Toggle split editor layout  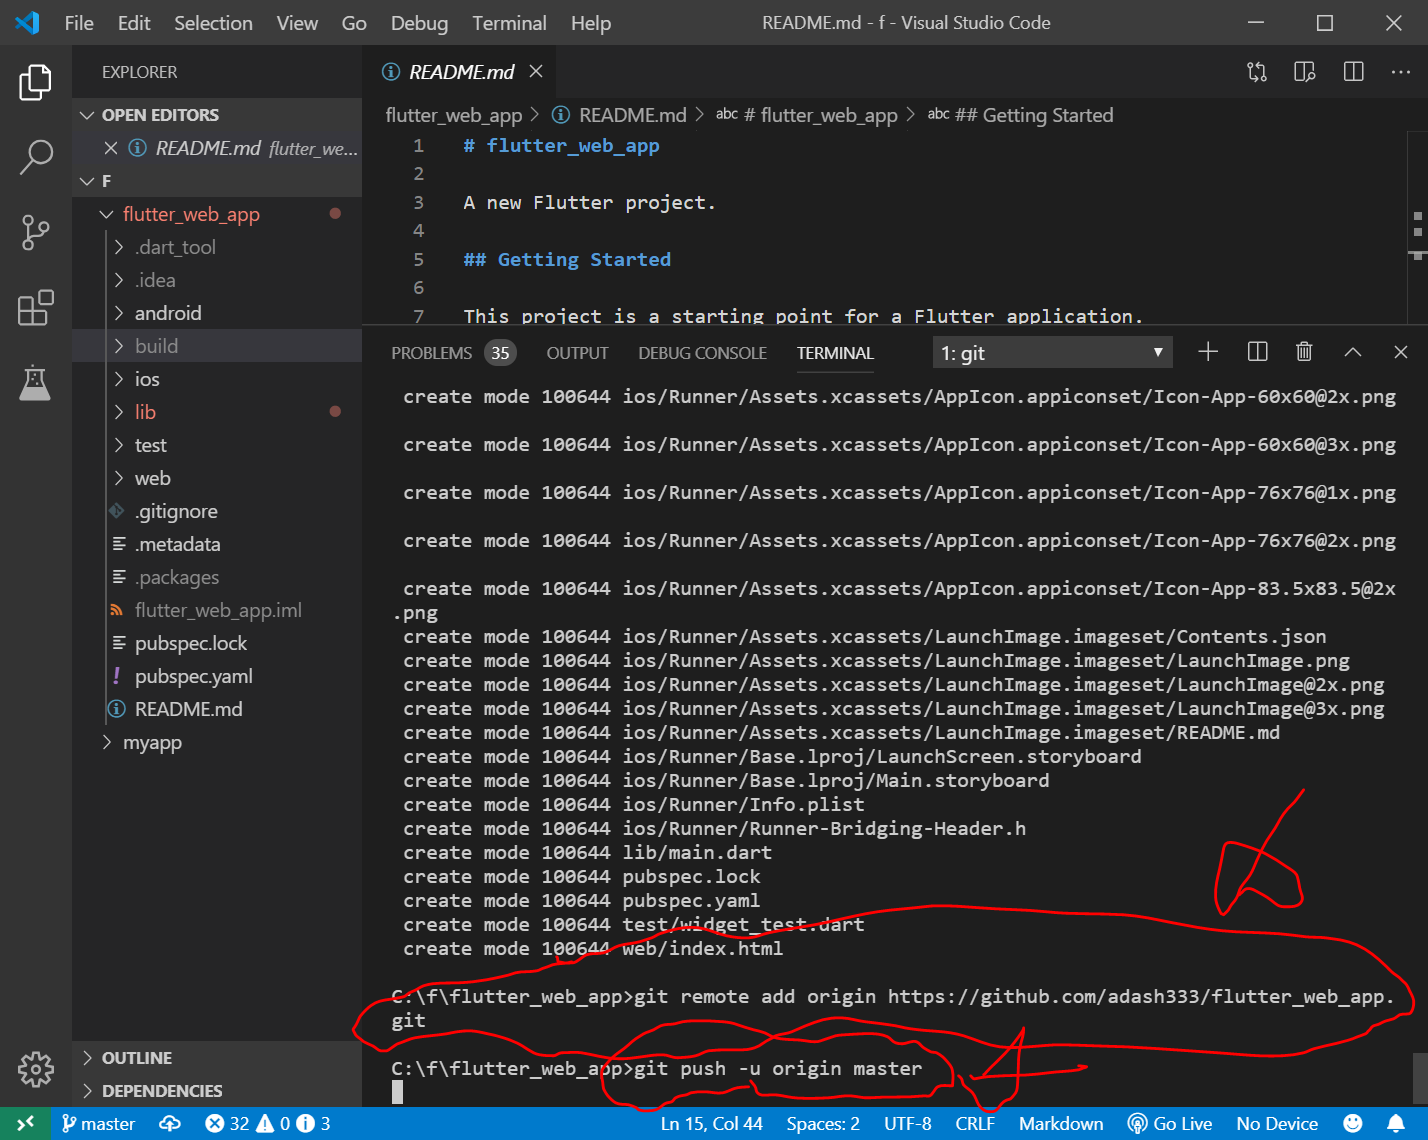pyautogui.click(x=1353, y=72)
